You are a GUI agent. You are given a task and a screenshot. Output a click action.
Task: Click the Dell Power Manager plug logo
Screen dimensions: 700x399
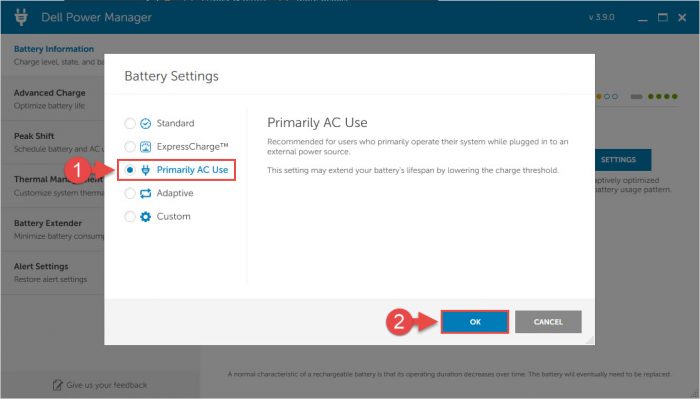(21, 17)
